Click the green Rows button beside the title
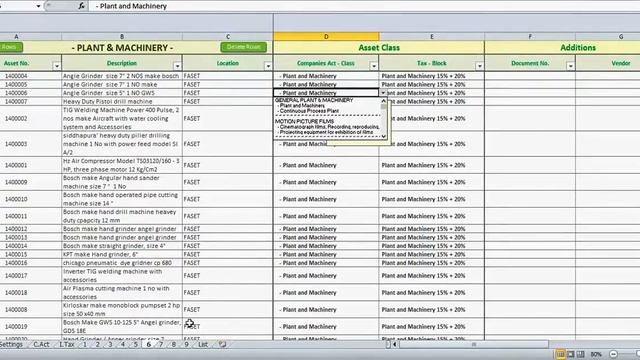Viewport: 640px width, 360px height. click(11, 47)
